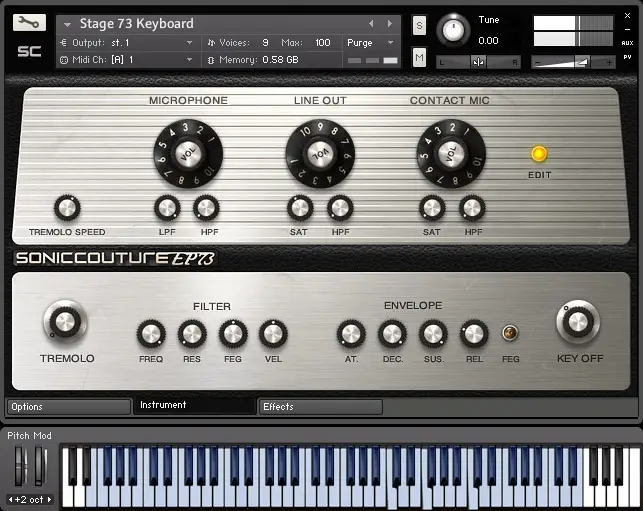Image resolution: width=643 pixels, height=511 pixels.
Task: Toggle the Solo S button
Action: pos(419,26)
